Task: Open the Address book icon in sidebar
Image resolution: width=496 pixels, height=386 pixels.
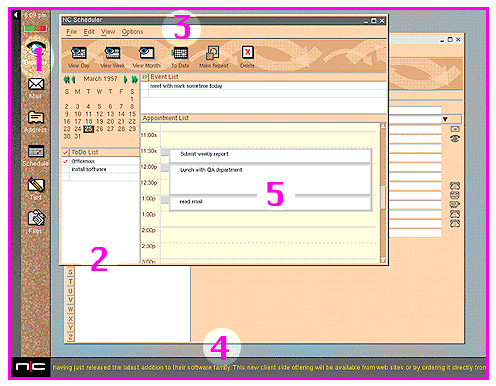Action: [x=36, y=118]
